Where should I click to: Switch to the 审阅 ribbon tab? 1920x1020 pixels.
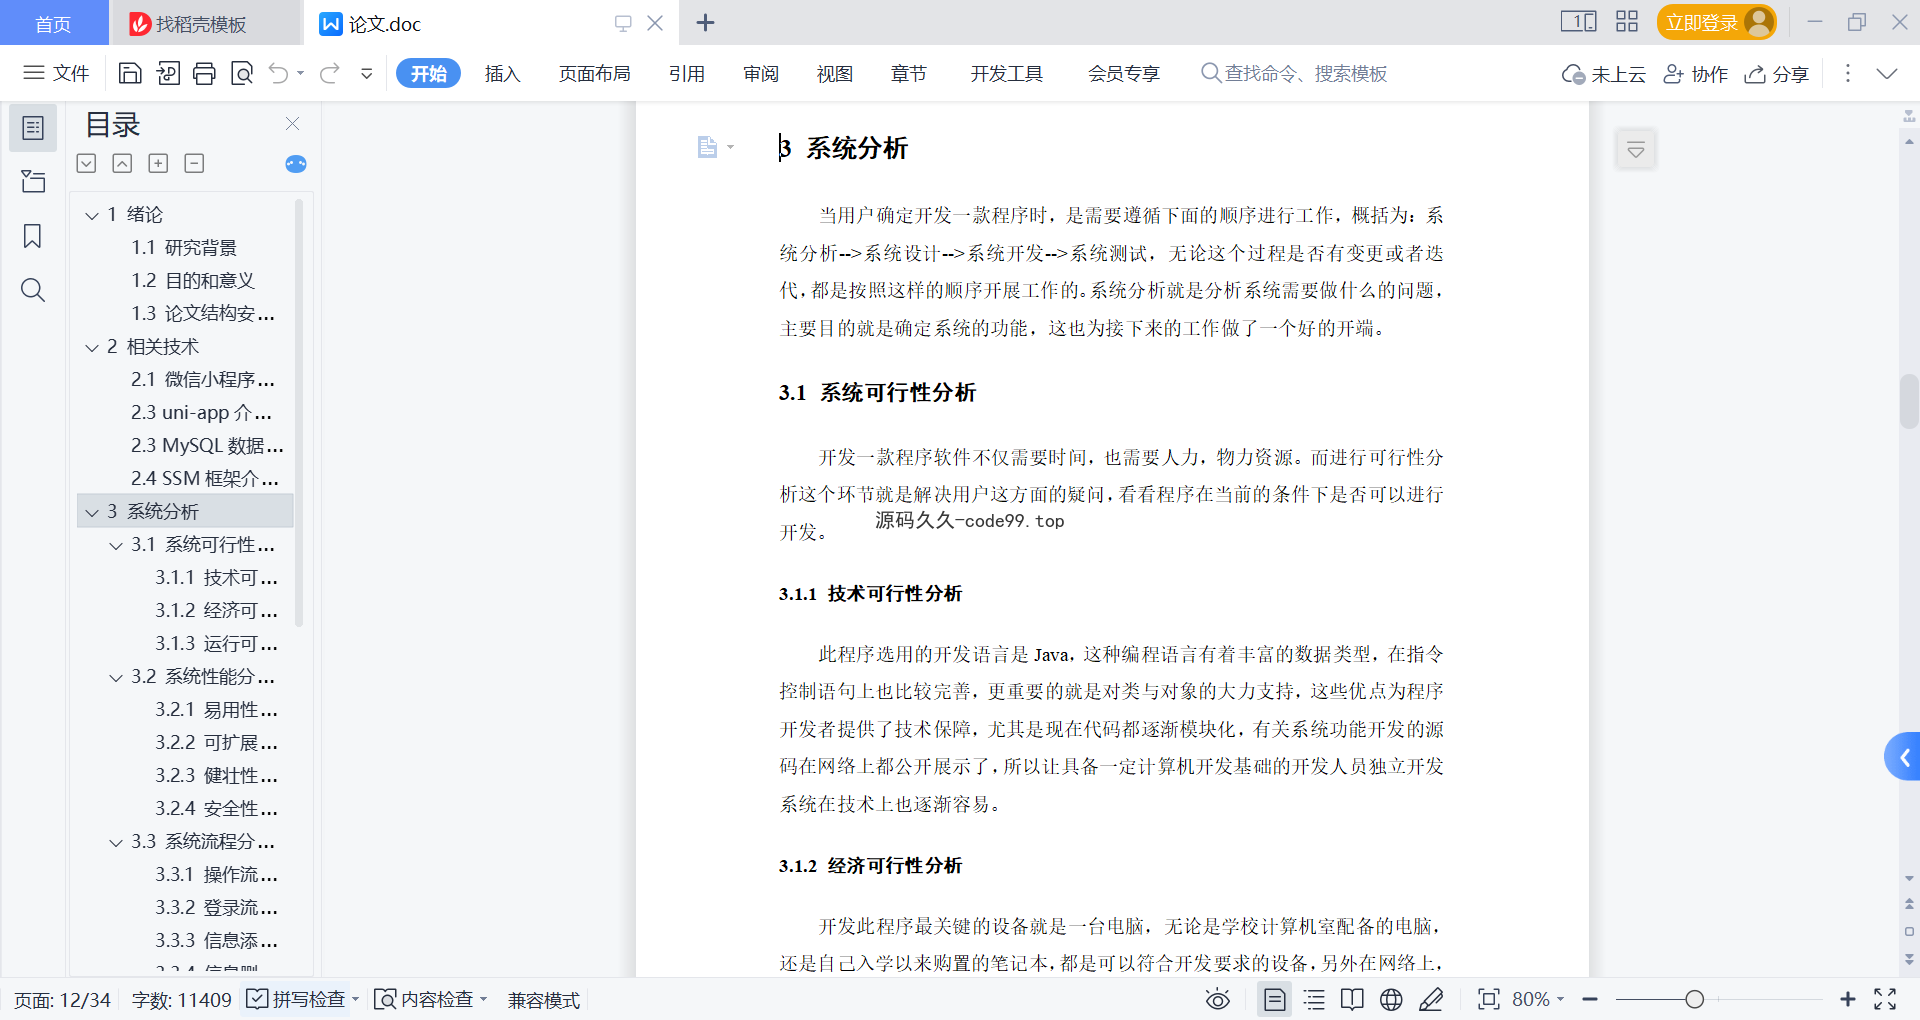coord(761,73)
